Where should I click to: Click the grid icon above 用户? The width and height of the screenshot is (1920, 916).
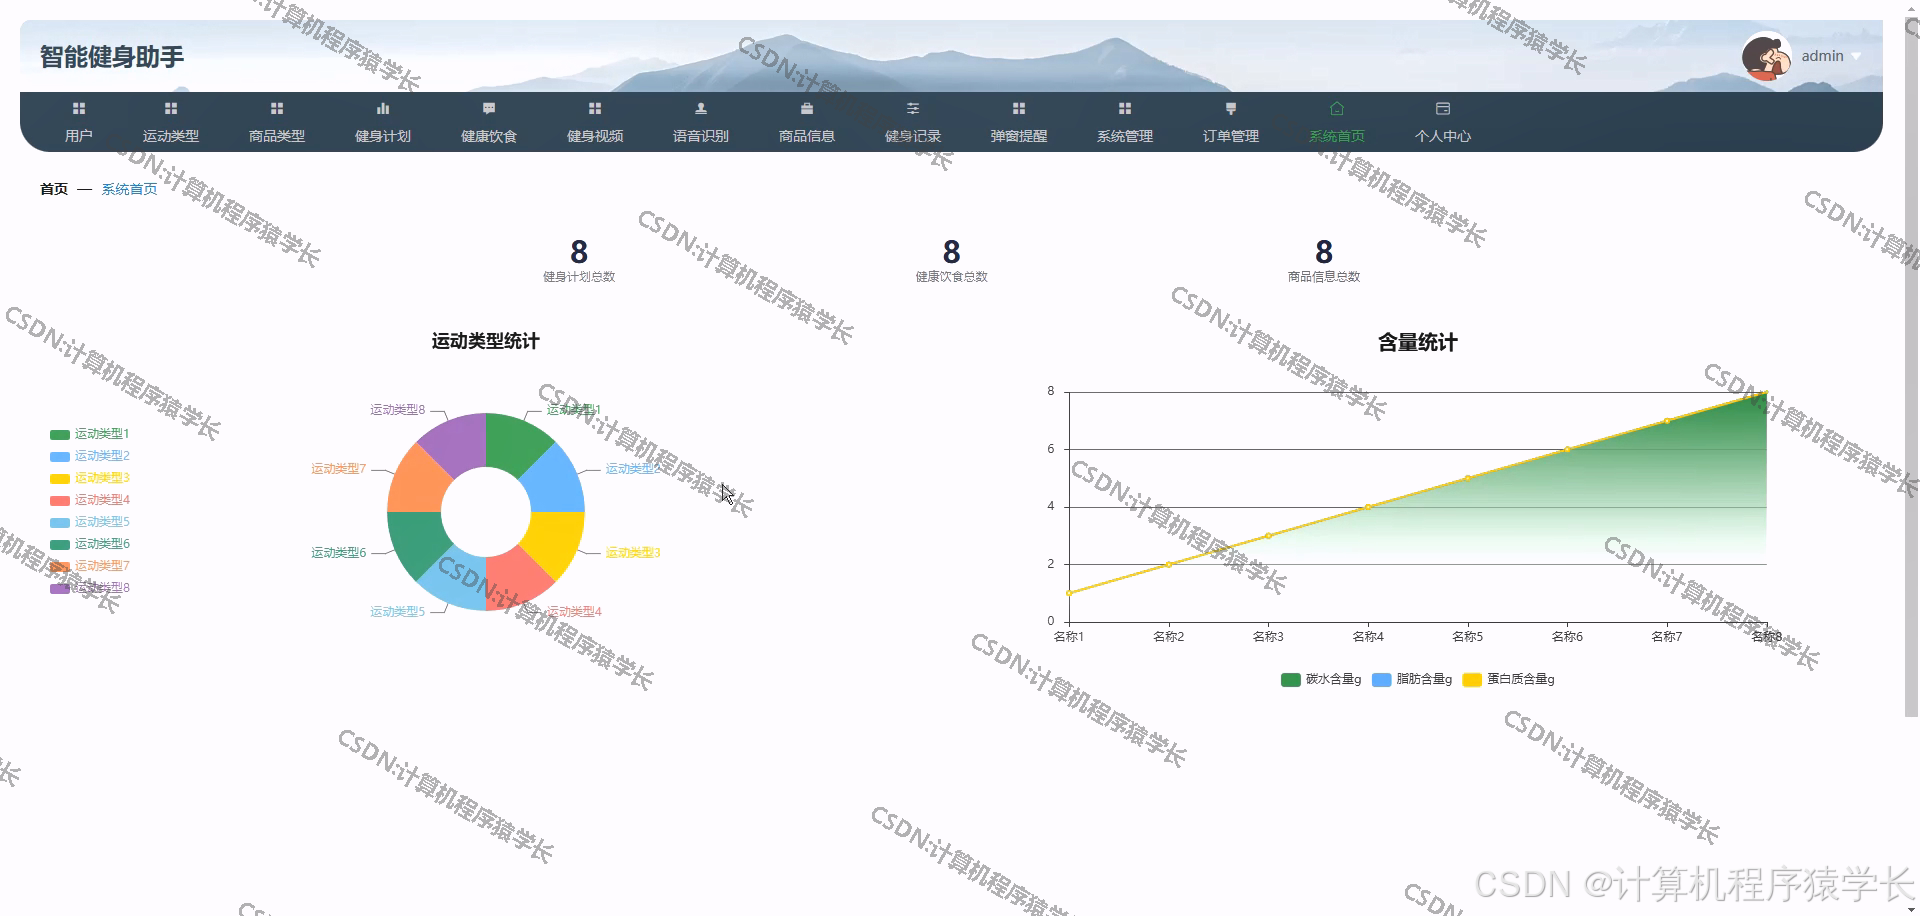[x=79, y=108]
